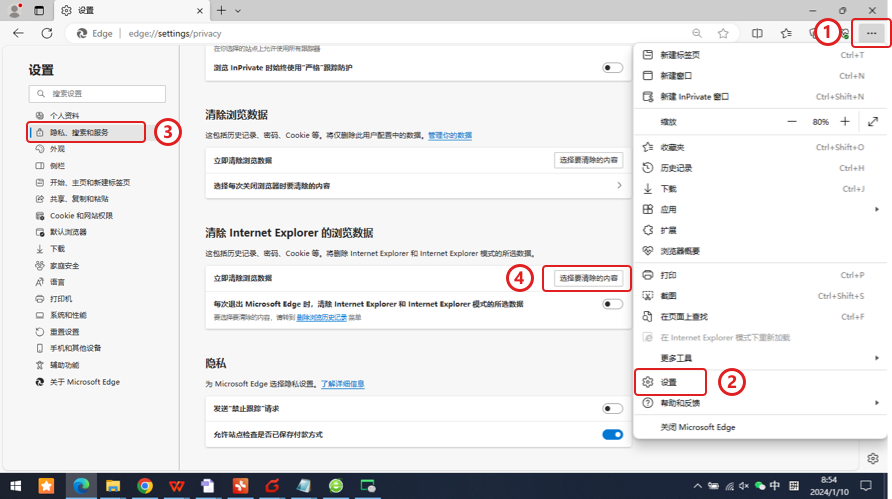Screen dimensions: 892x499
Task: Open 收藏夹 from the Edge menu
Action: tap(761, 147)
